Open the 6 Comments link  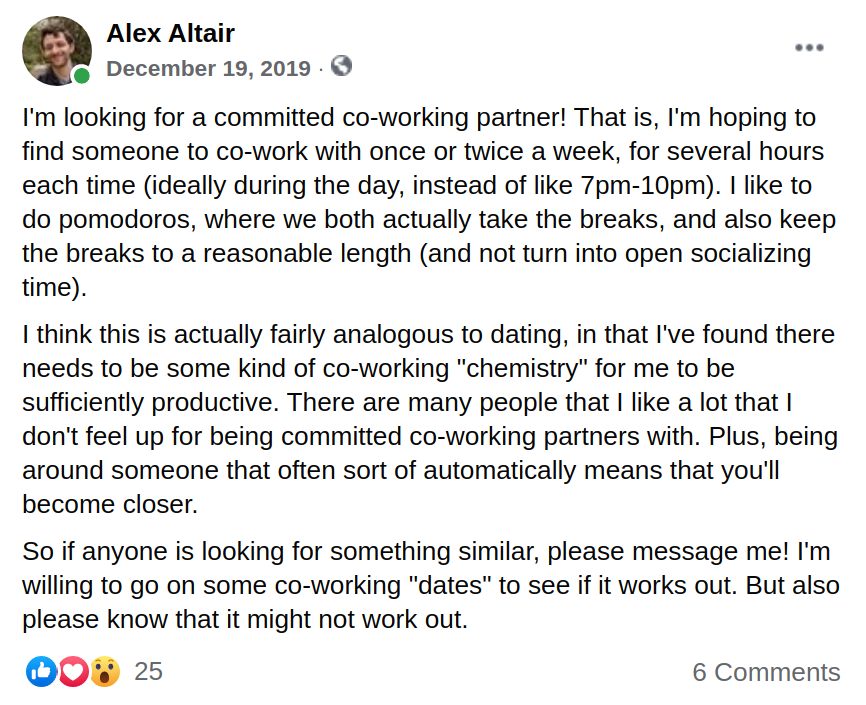click(x=766, y=672)
